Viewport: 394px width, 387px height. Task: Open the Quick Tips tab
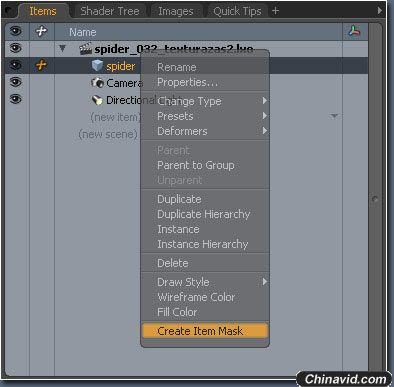[x=237, y=11]
